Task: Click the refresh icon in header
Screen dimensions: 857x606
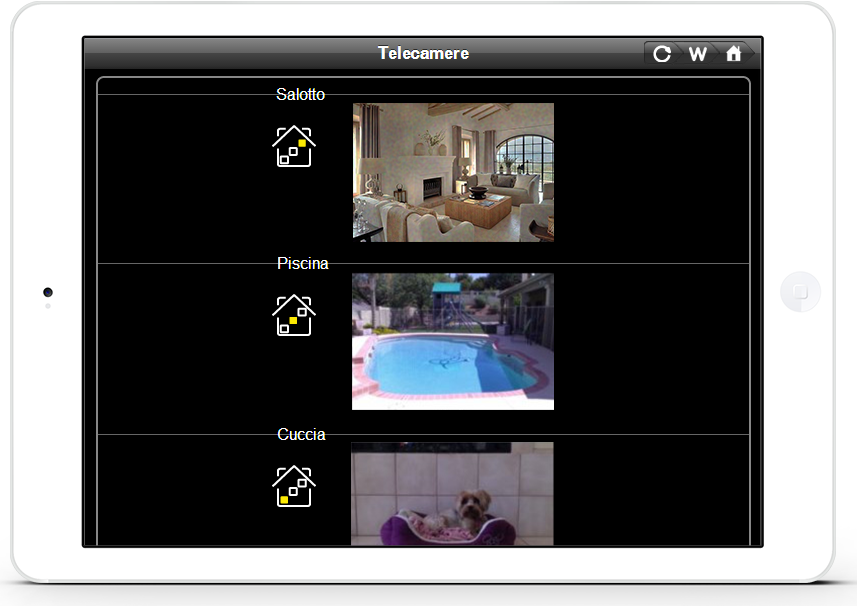Action: pyautogui.click(x=662, y=54)
